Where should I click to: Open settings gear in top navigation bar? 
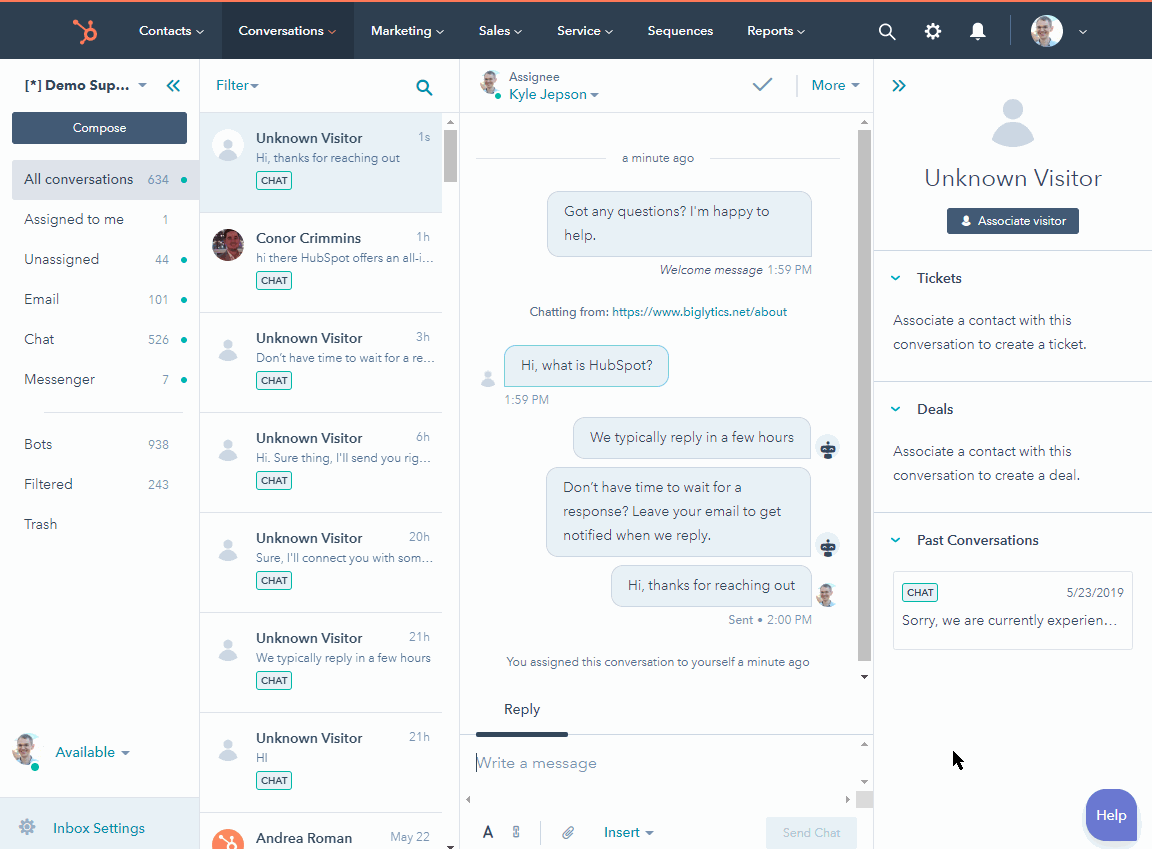click(x=933, y=31)
